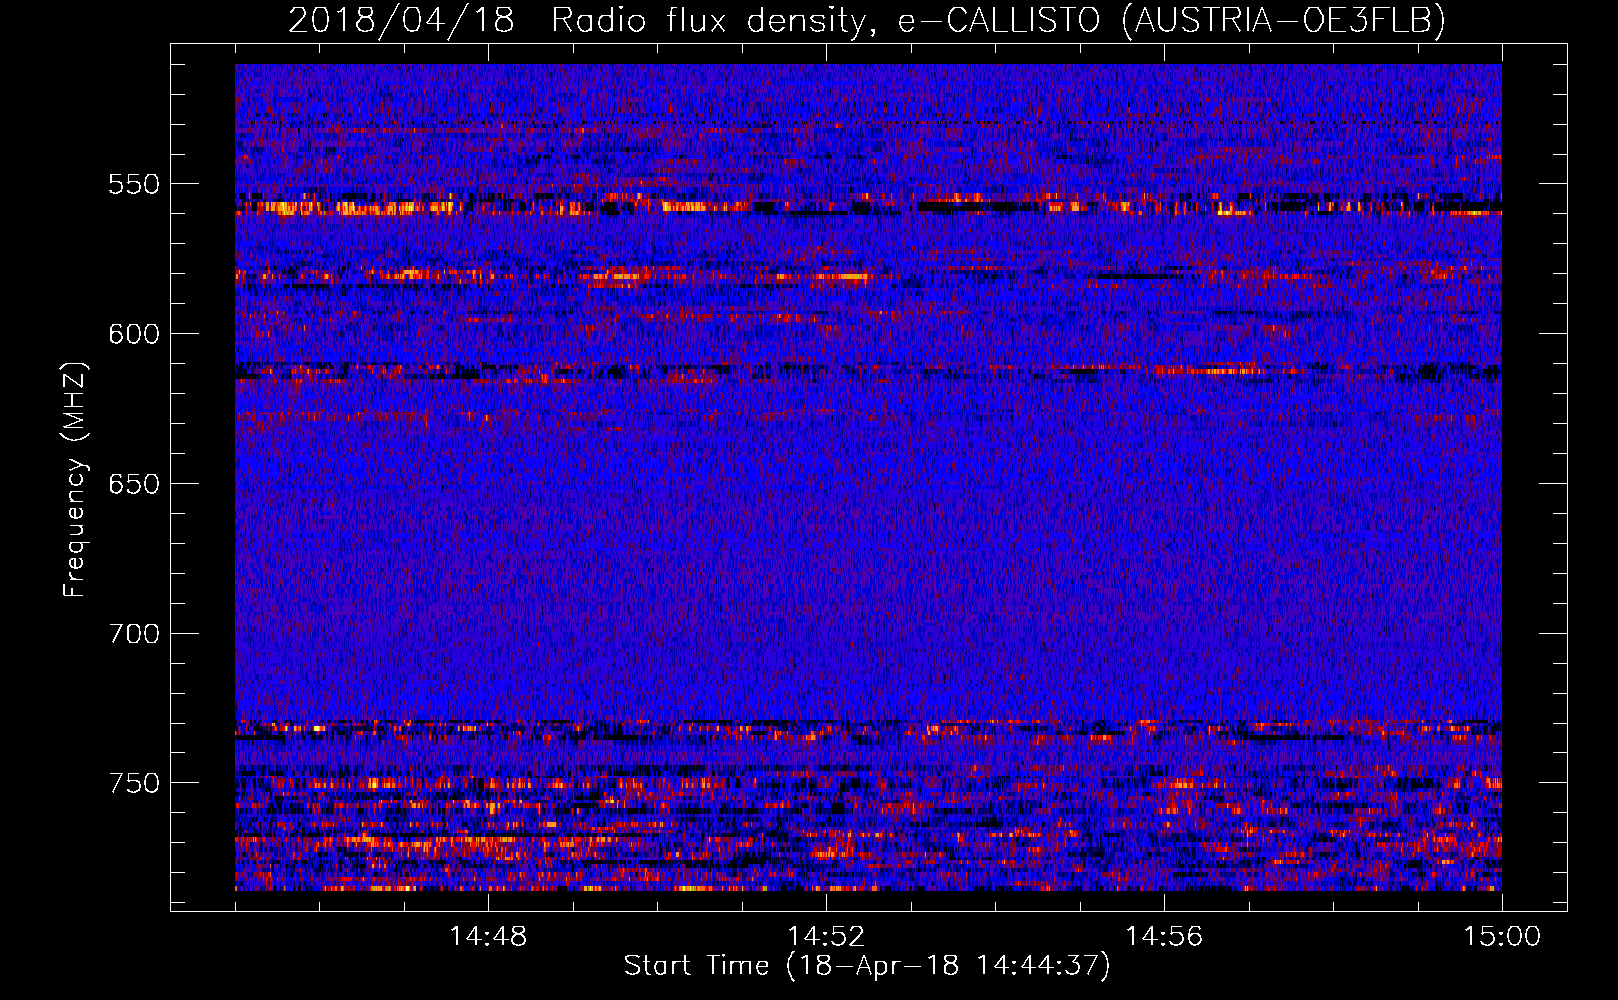Screen dimensions: 1618x1000
Task: Click the 14:48 time tick label
Action: 488,937
